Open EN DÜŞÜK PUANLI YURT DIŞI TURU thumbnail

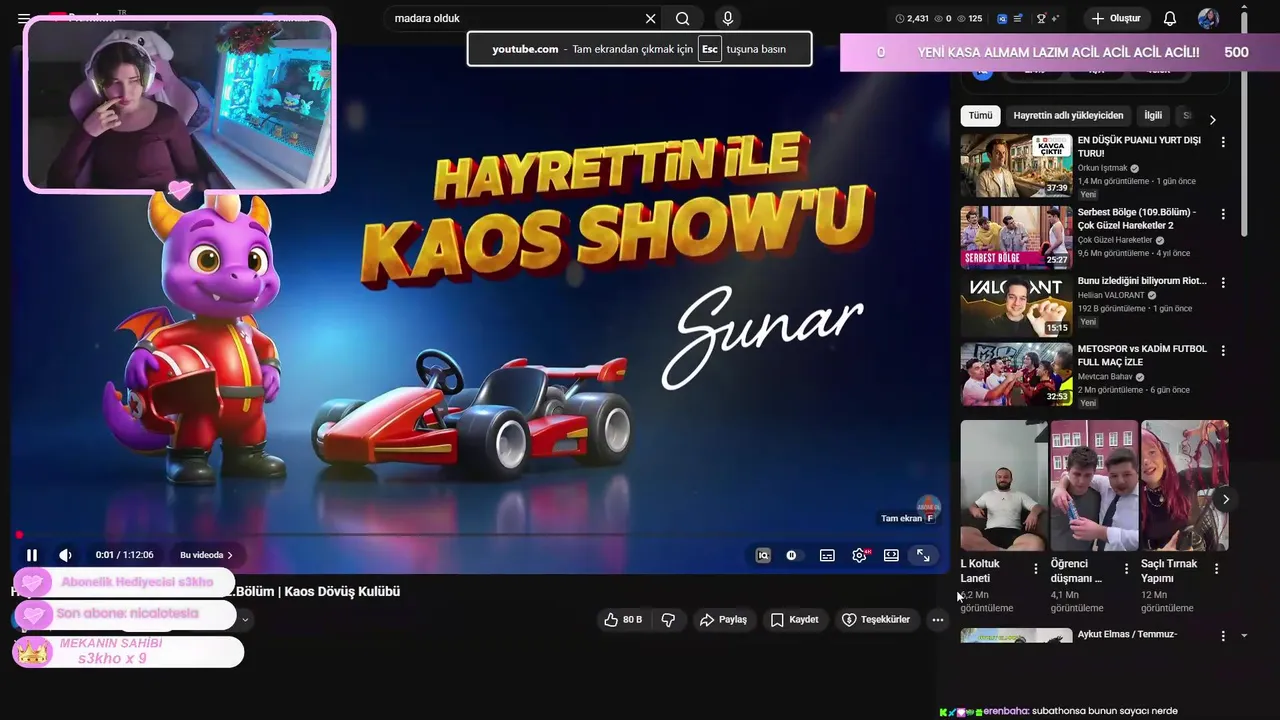[x=1016, y=166]
